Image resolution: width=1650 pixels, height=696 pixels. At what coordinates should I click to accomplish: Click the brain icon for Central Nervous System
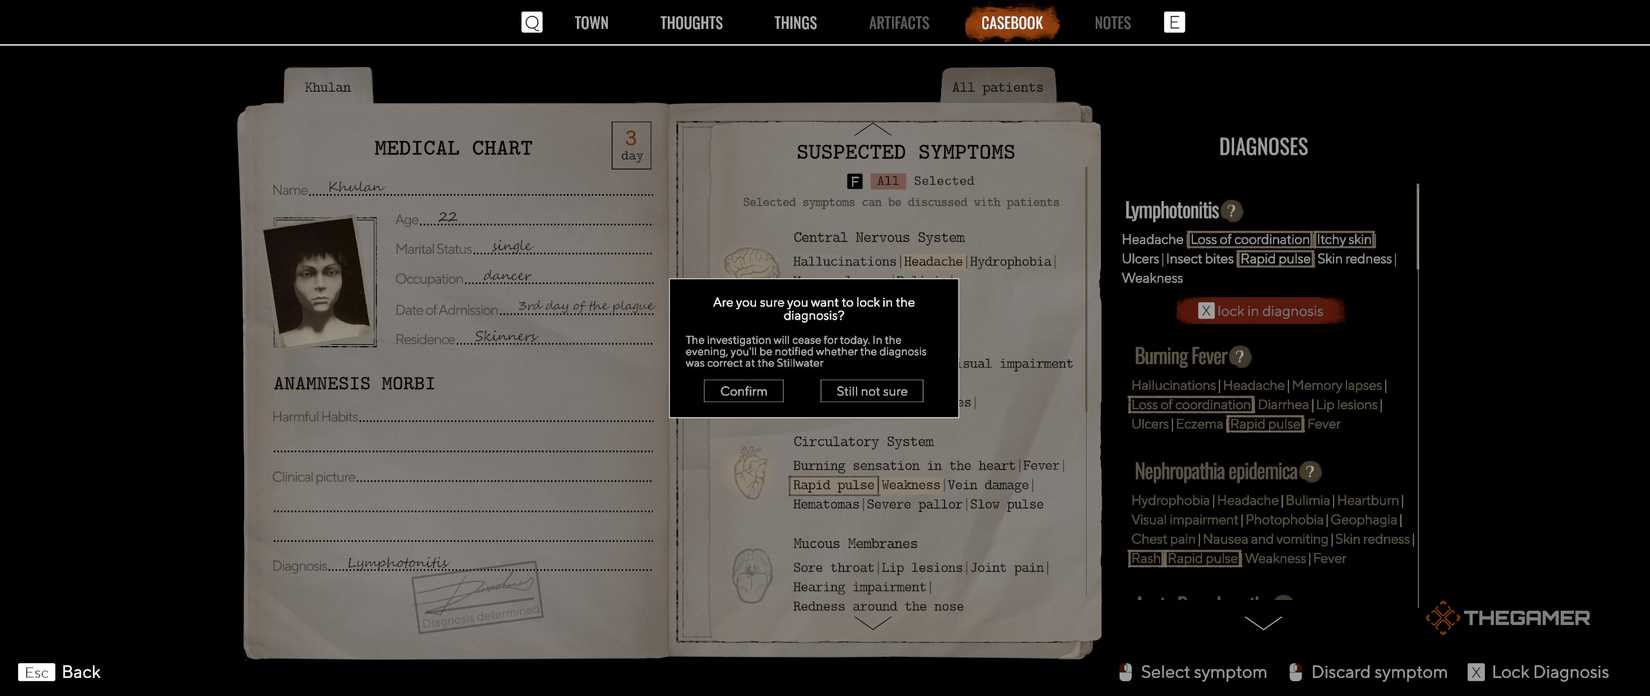pos(751,263)
